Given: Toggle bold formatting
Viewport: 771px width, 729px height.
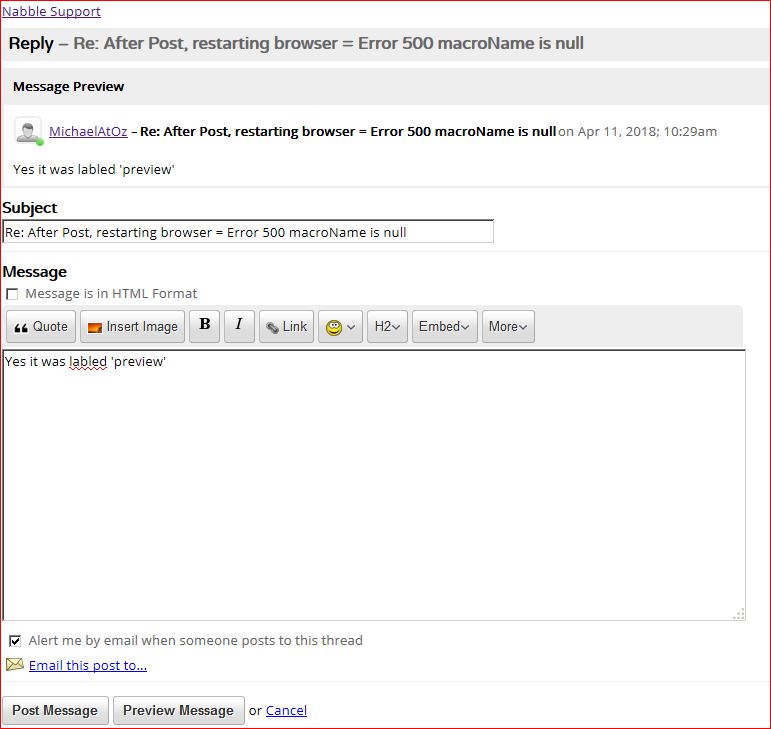Looking at the screenshot, I should 204,326.
